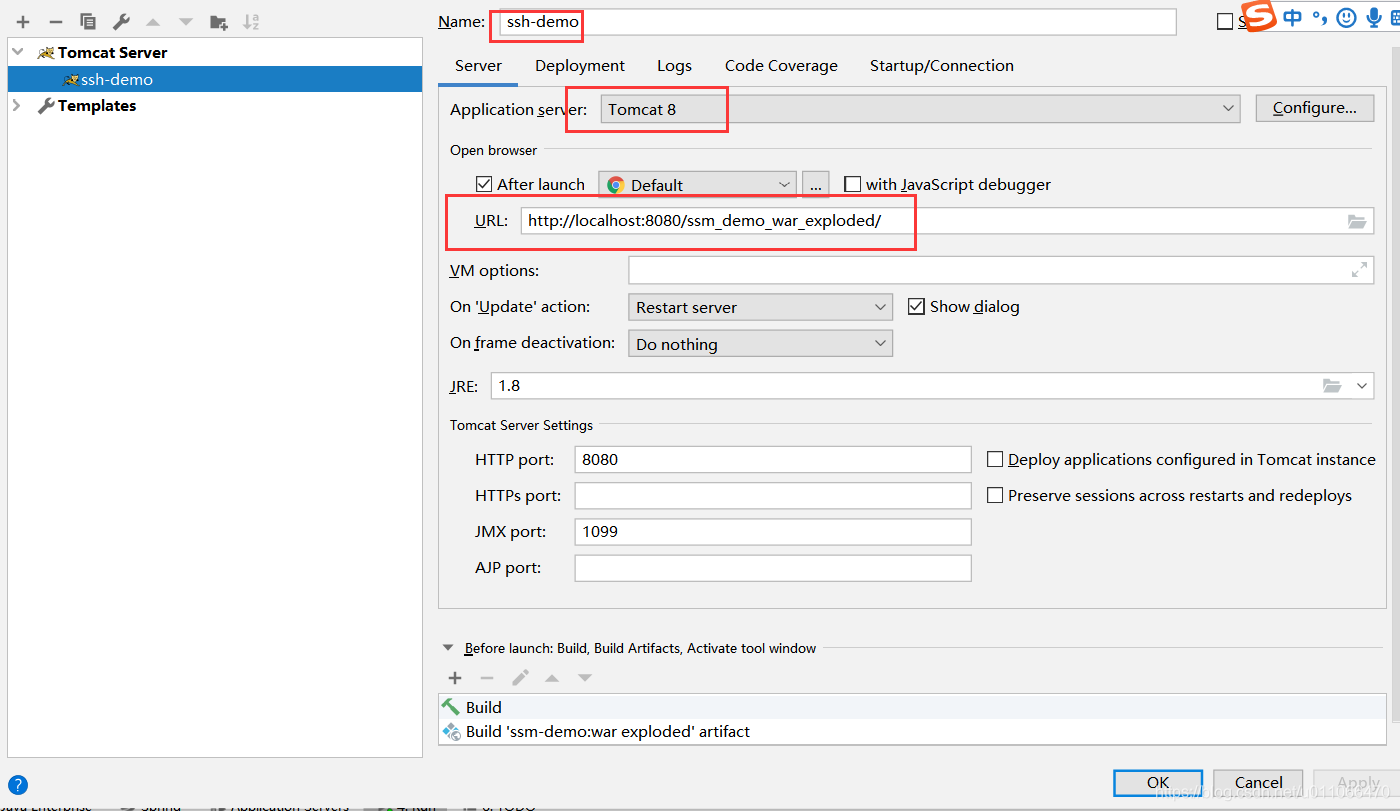Open On frame deactivation Do nothing dropdown
This screenshot has width=1400, height=811.
760,344
